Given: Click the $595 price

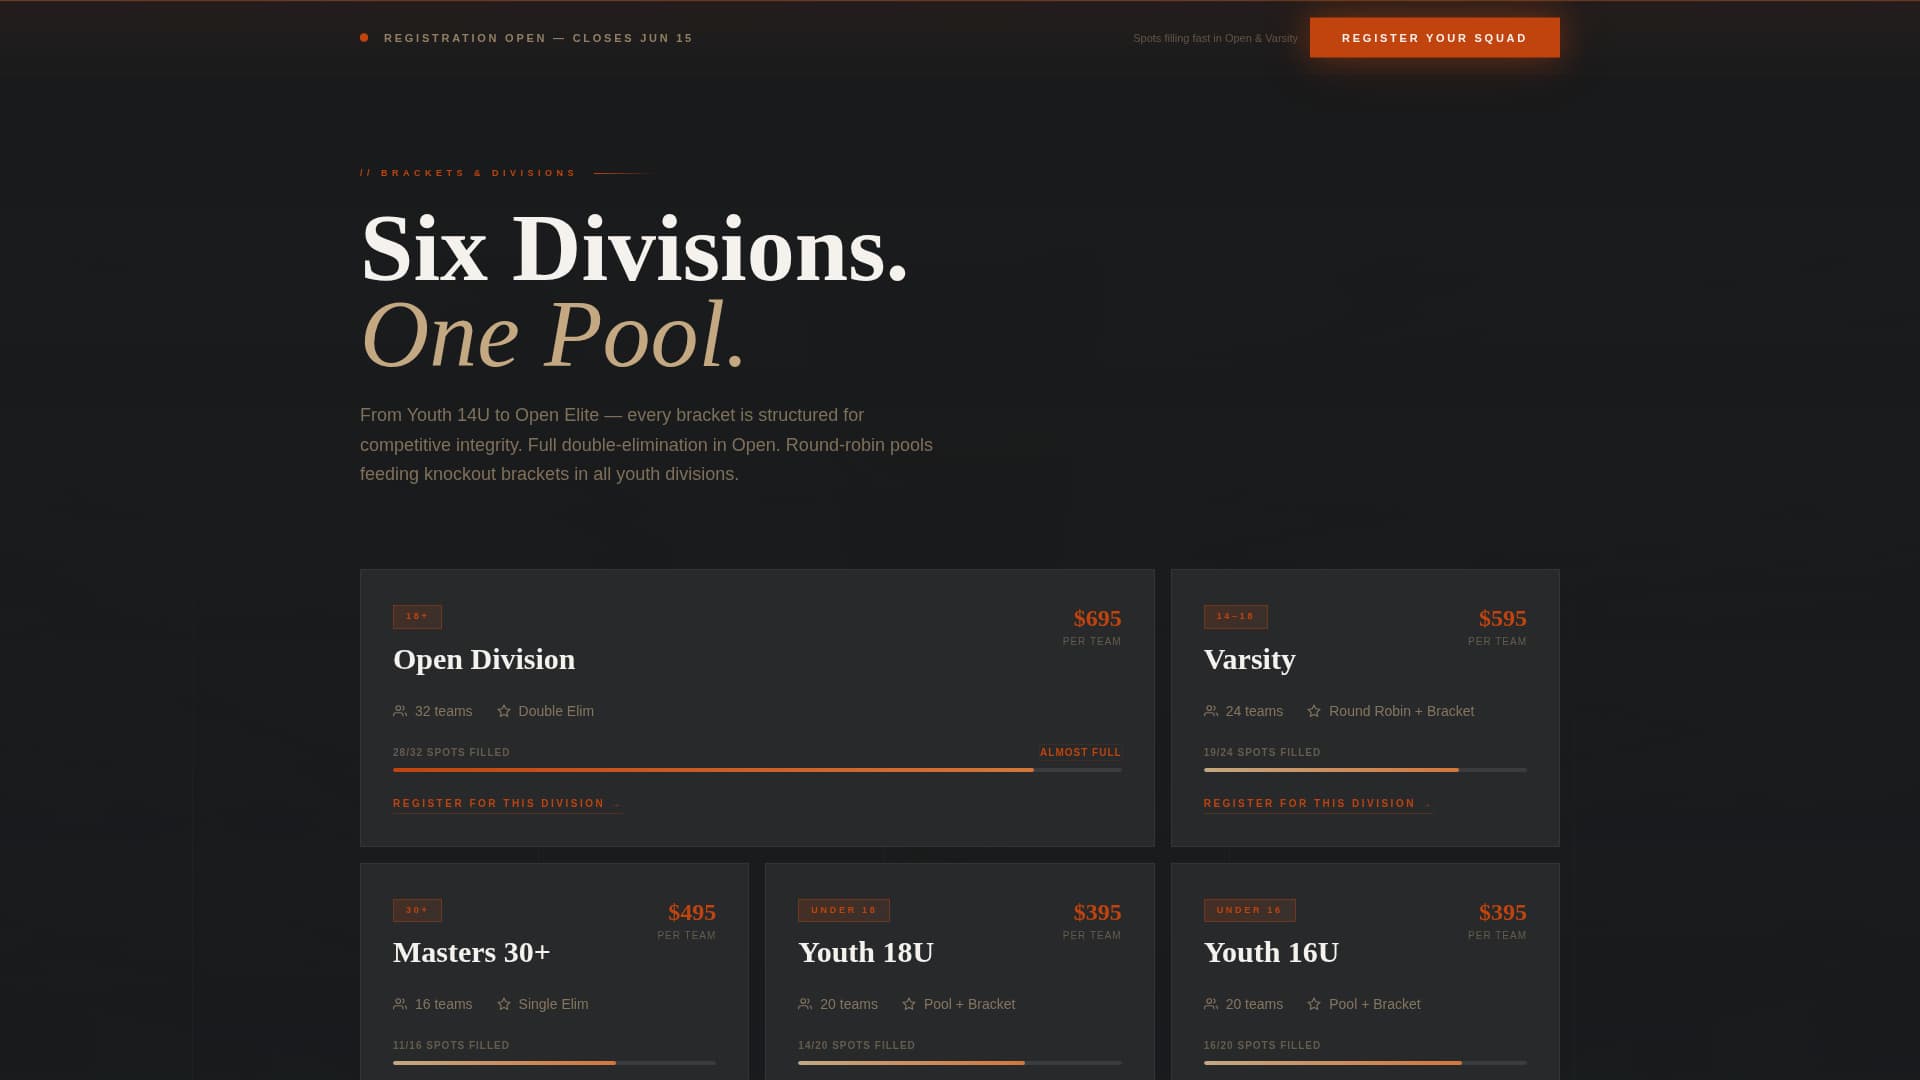Looking at the screenshot, I should click(x=1502, y=618).
